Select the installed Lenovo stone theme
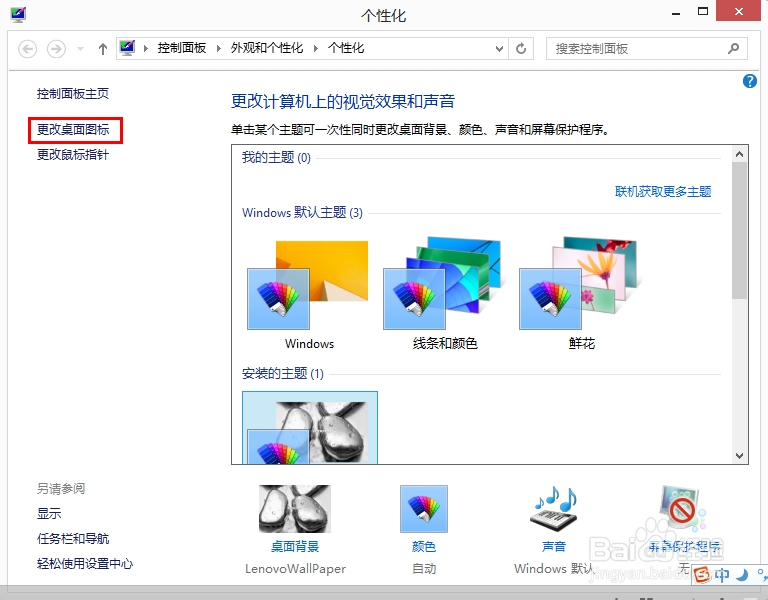 click(x=310, y=427)
